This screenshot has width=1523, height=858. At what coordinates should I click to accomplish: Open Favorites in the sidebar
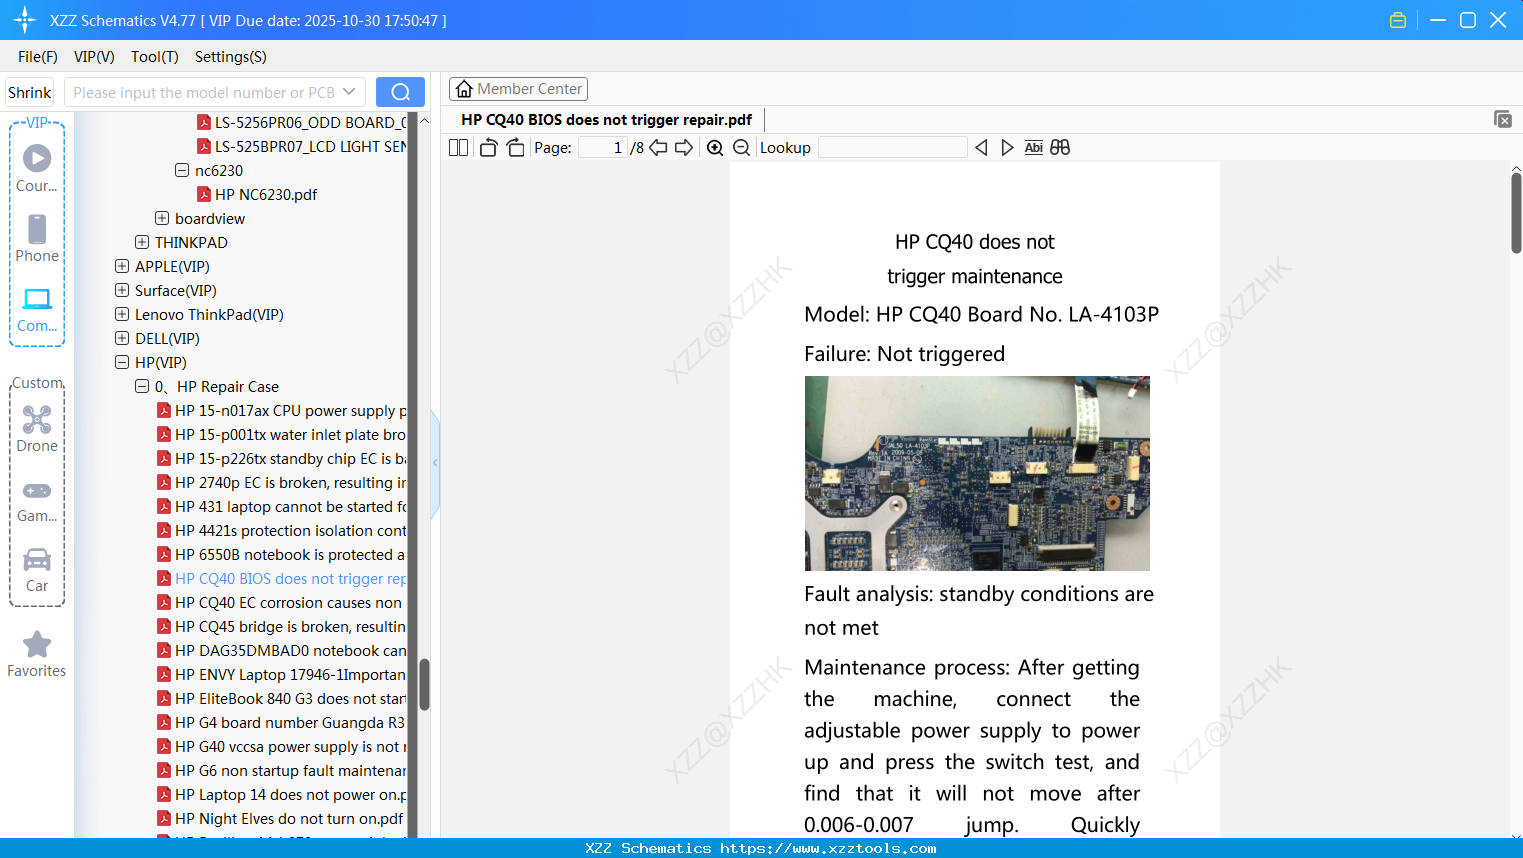pos(37,654)
